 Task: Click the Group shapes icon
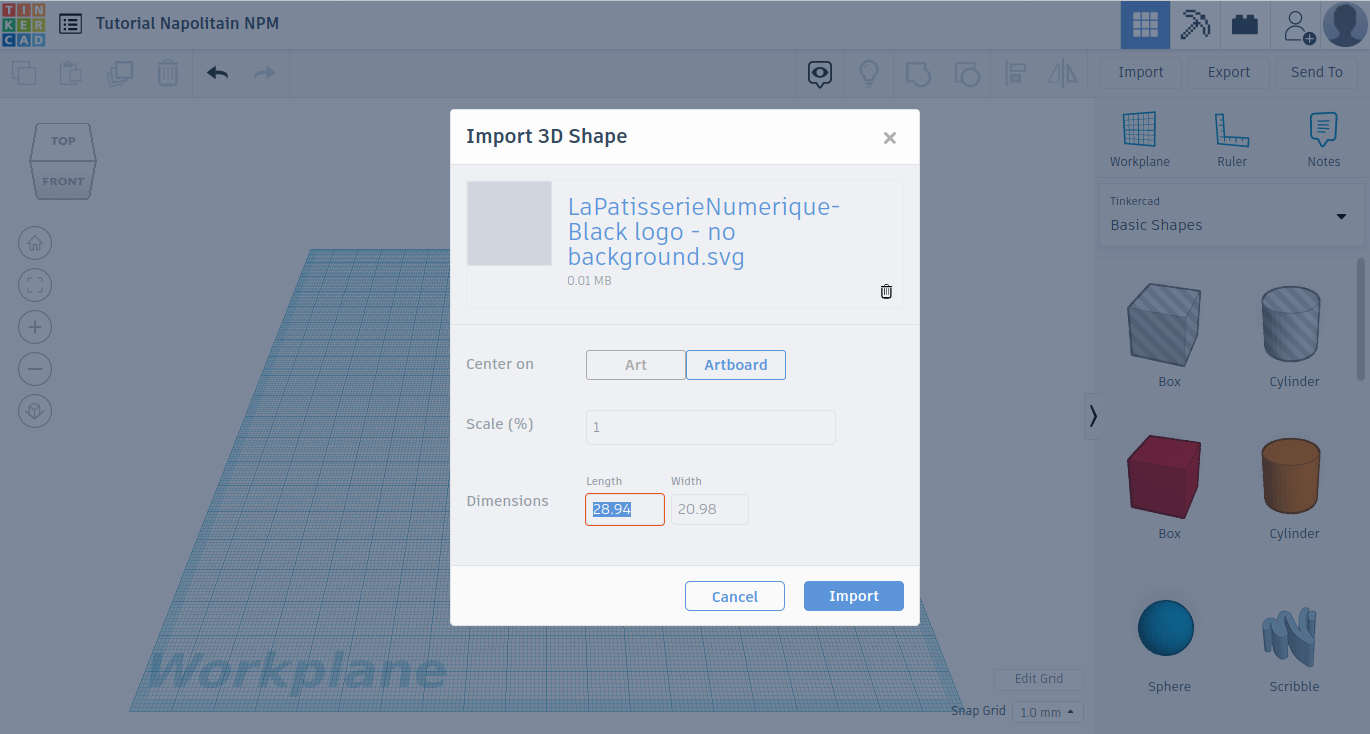[917, 73]
